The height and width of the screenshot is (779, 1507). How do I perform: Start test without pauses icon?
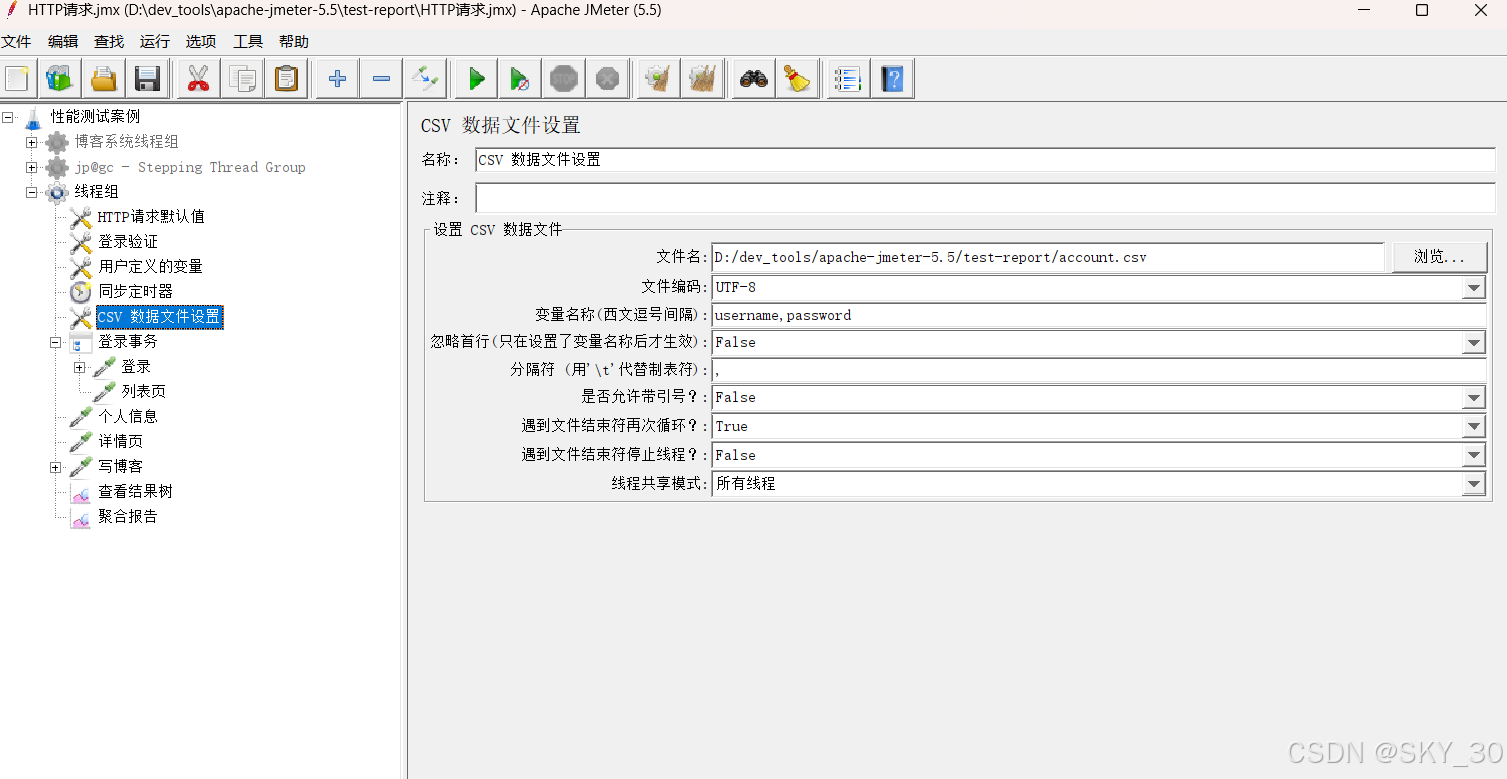pyautogui.click(x=520, y=78)
